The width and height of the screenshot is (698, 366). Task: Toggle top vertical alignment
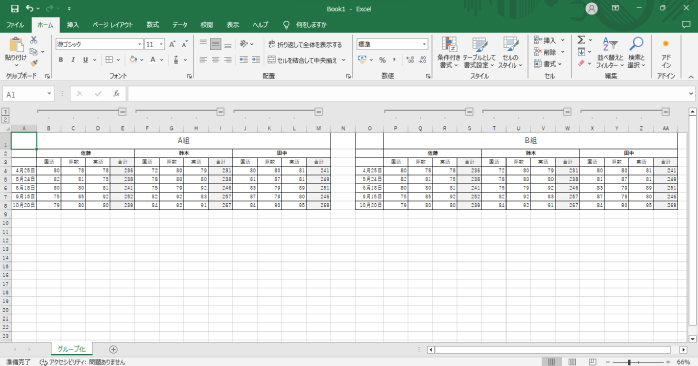(x=203, y=44)
